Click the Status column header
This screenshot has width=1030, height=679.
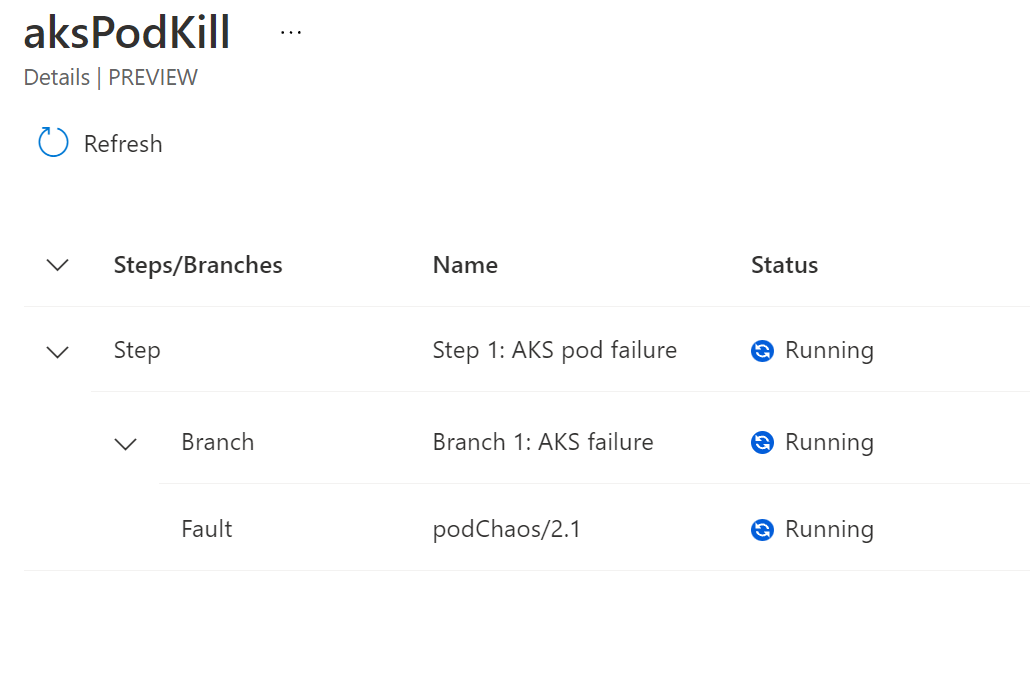[x=784, y=265]
